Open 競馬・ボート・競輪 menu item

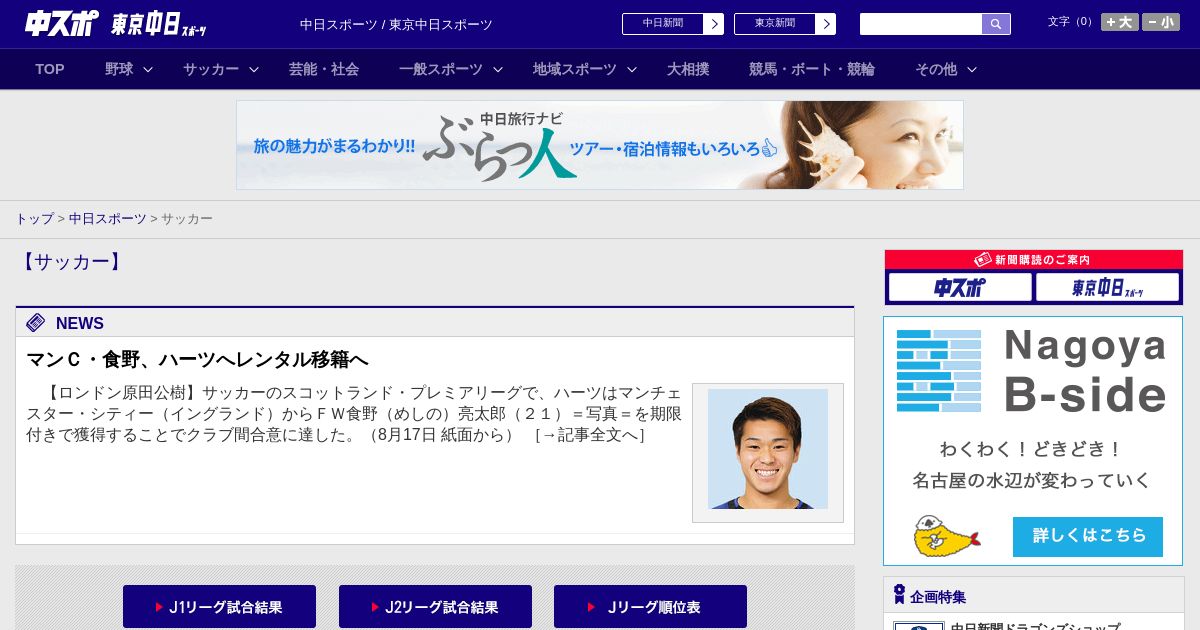pyautogui.click(x=812, y=69)
